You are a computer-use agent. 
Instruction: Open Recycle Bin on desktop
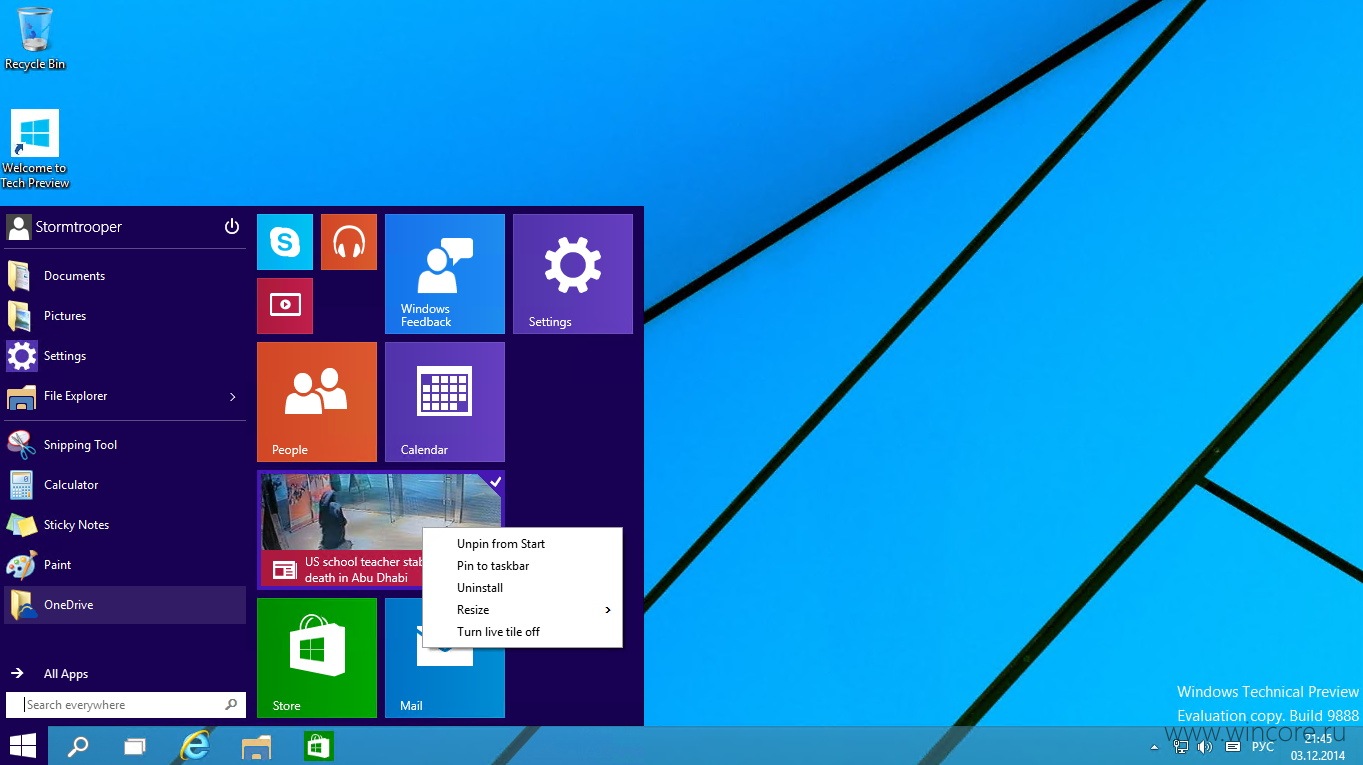pos(35,38)
